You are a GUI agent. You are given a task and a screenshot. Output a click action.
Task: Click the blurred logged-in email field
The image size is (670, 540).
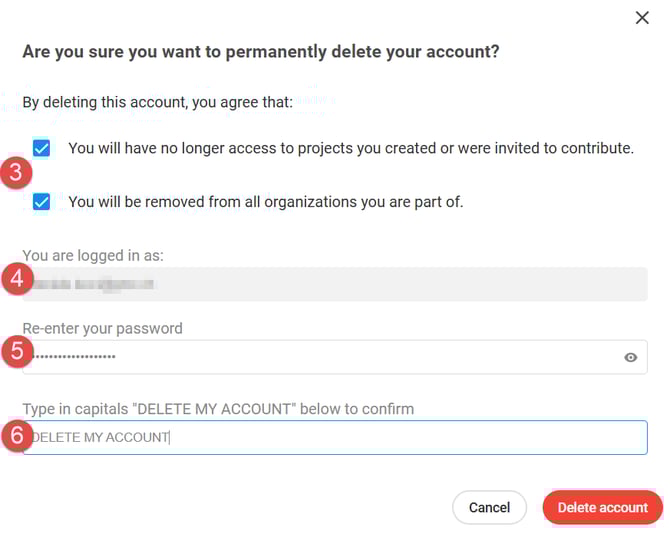coord(336,284)
